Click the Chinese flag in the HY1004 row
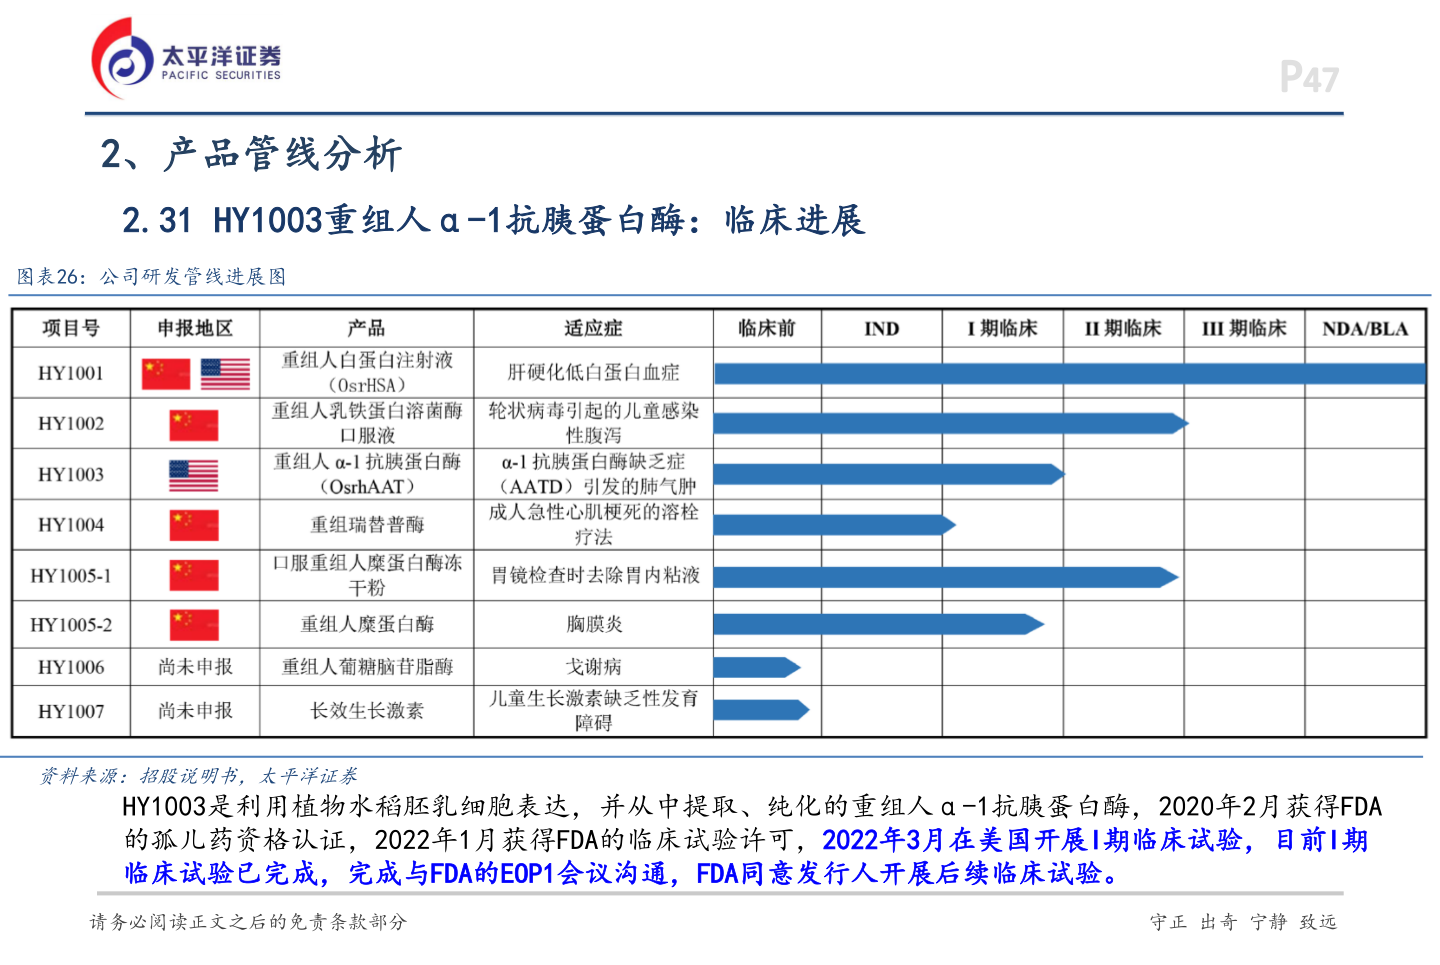 [x=193, y=524]
